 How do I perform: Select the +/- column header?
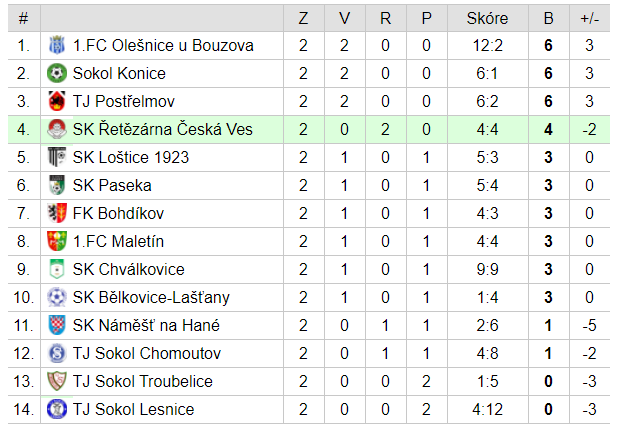click(589, 18)
